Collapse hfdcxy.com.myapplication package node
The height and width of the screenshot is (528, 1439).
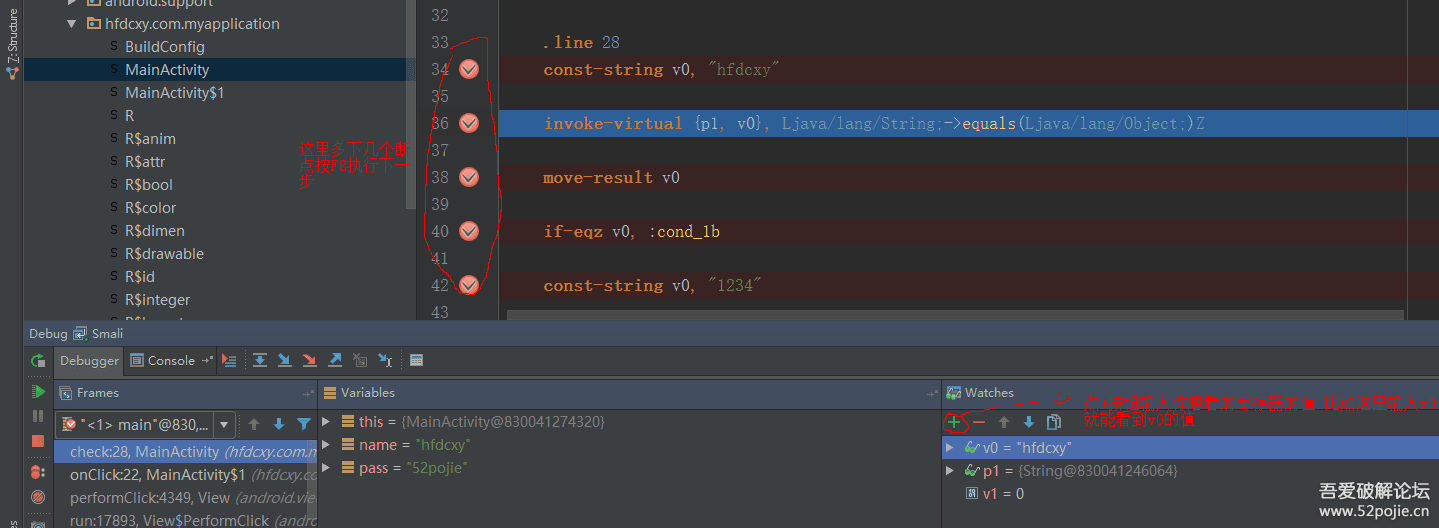[72, 23]
